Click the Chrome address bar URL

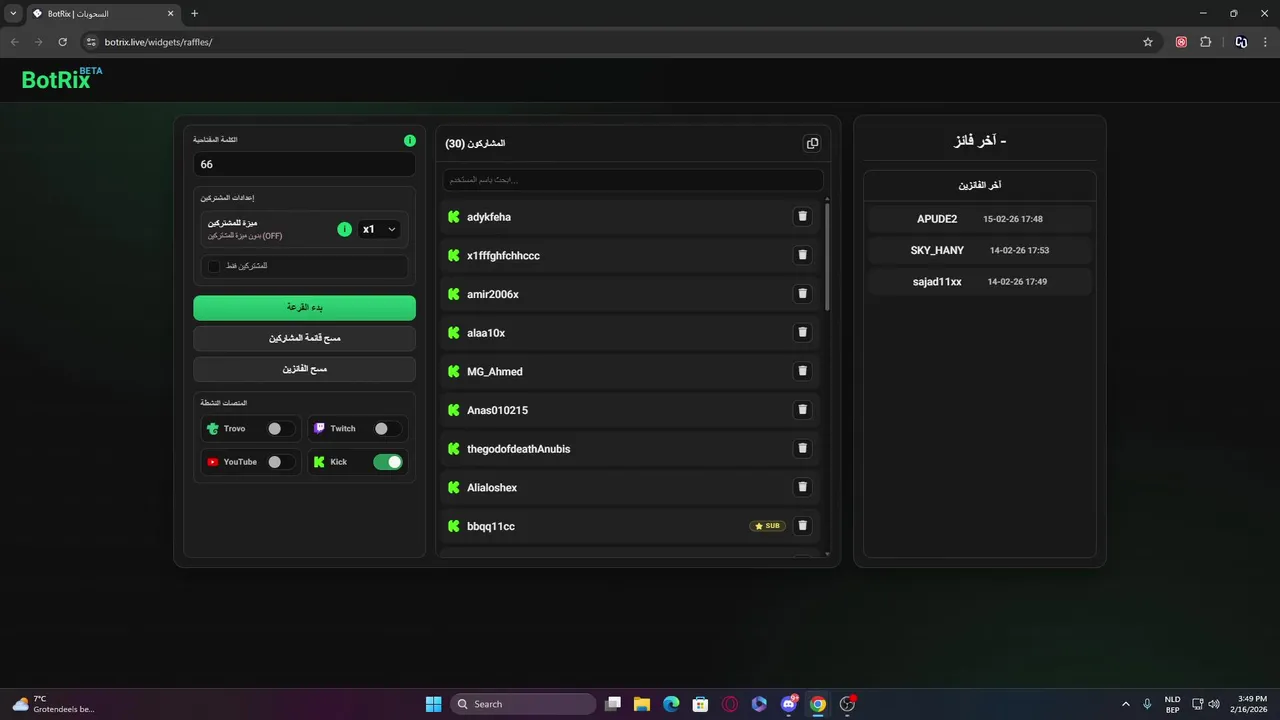pos(158,42)
